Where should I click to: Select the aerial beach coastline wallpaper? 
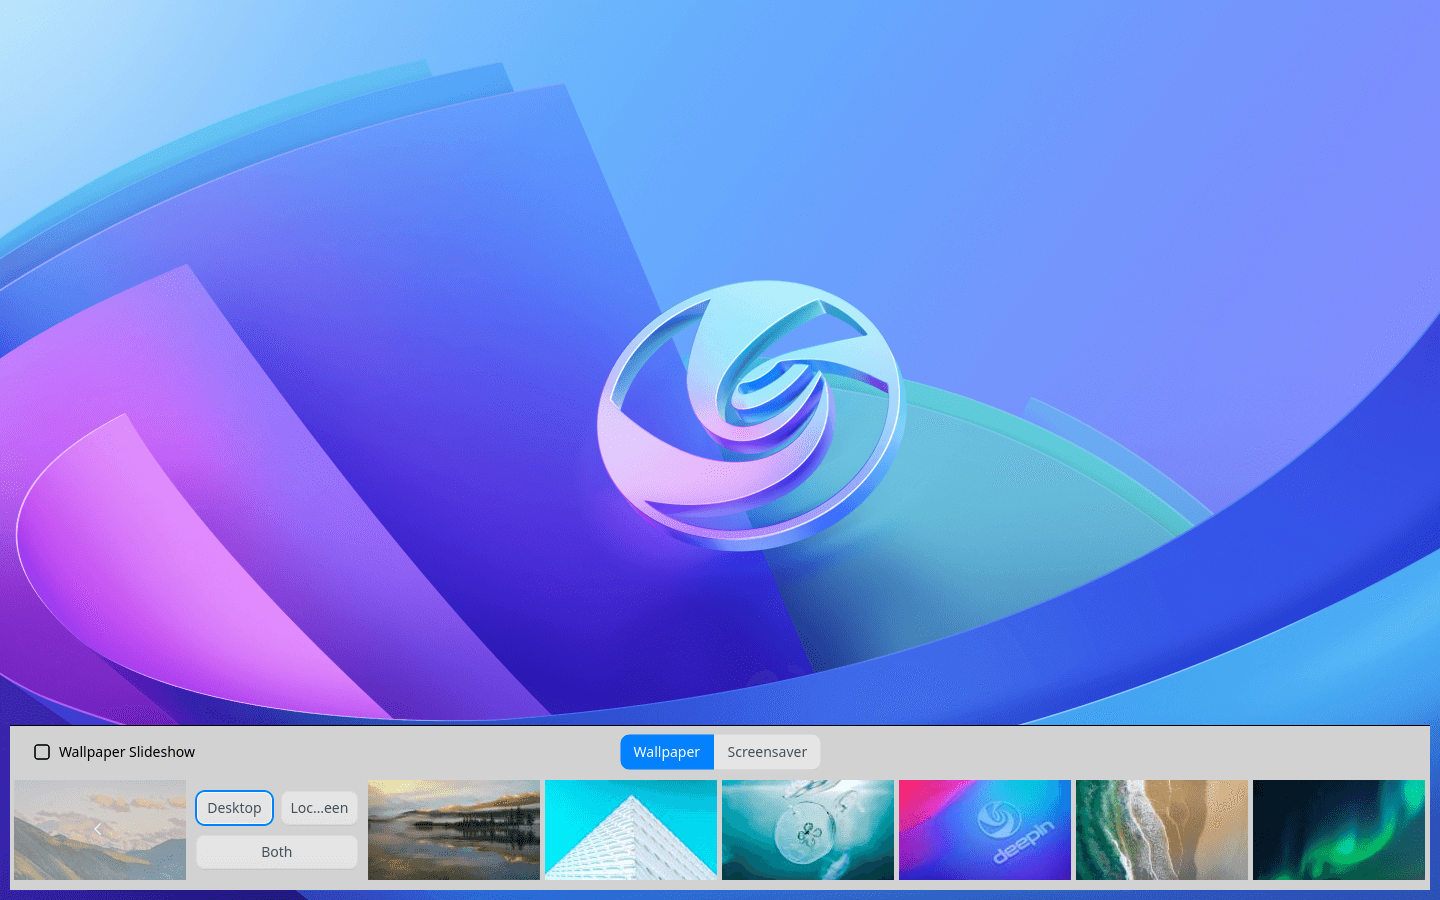pyautogui.click(x=1162, y=830)
